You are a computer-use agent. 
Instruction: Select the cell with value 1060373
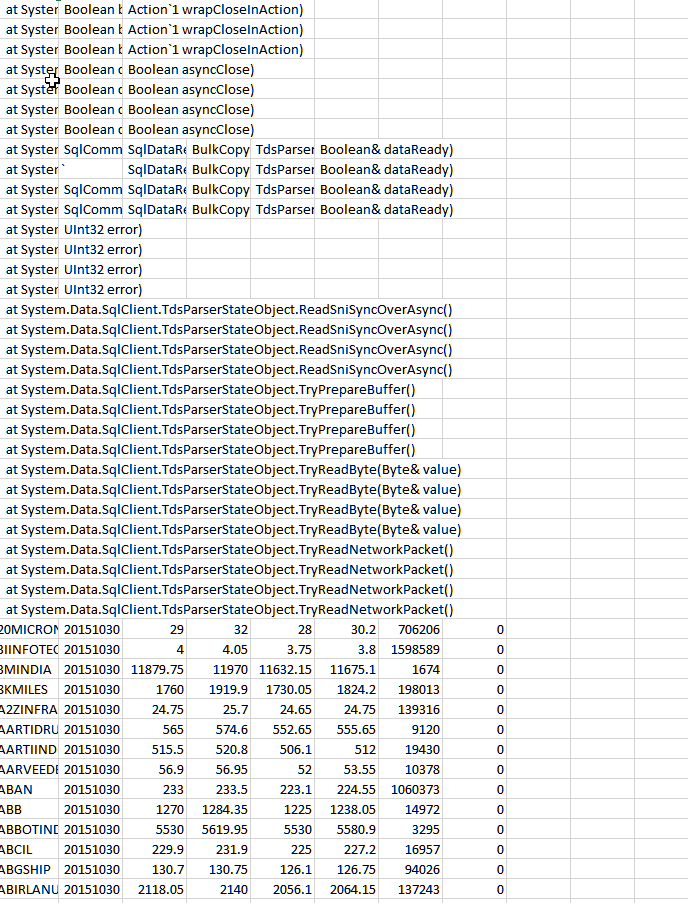click(412, 789)
